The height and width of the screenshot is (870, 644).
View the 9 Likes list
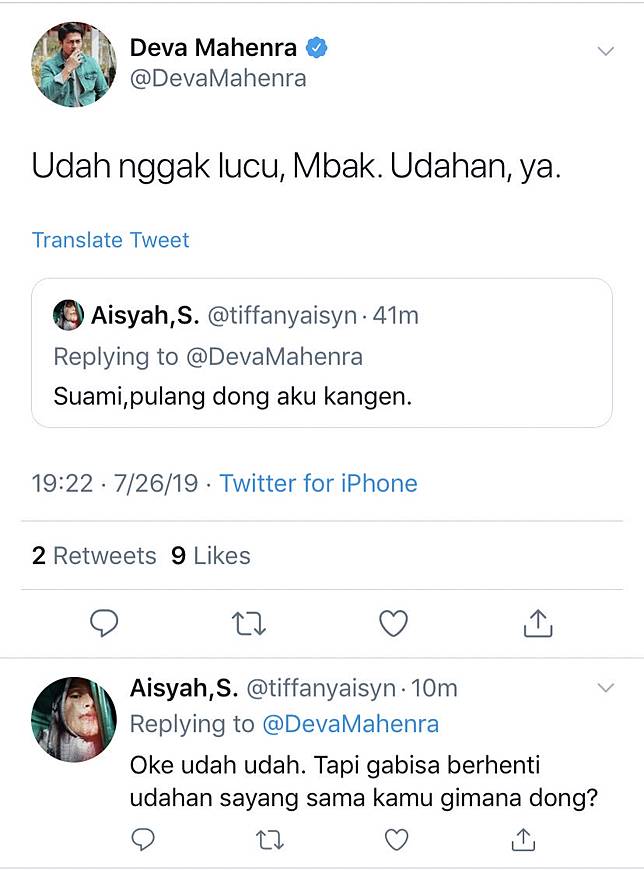[210, 556]
